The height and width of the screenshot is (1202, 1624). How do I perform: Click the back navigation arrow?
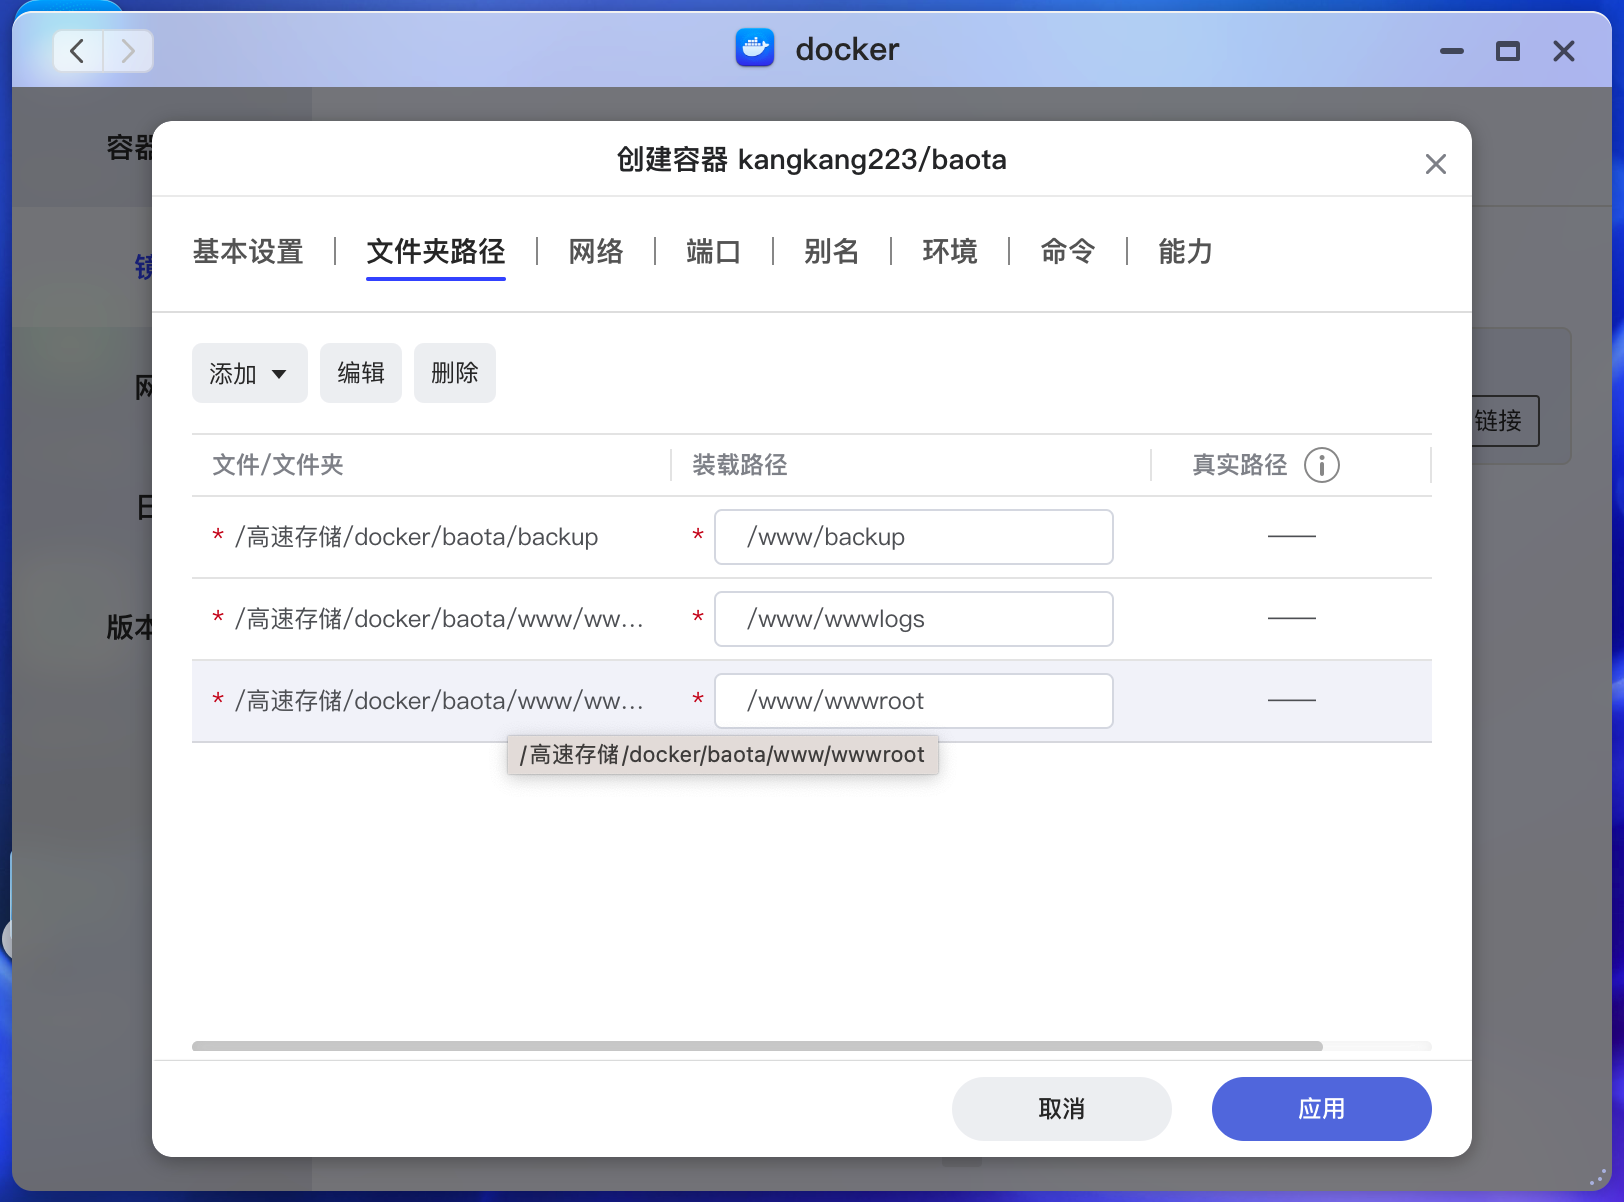[78, 51]
